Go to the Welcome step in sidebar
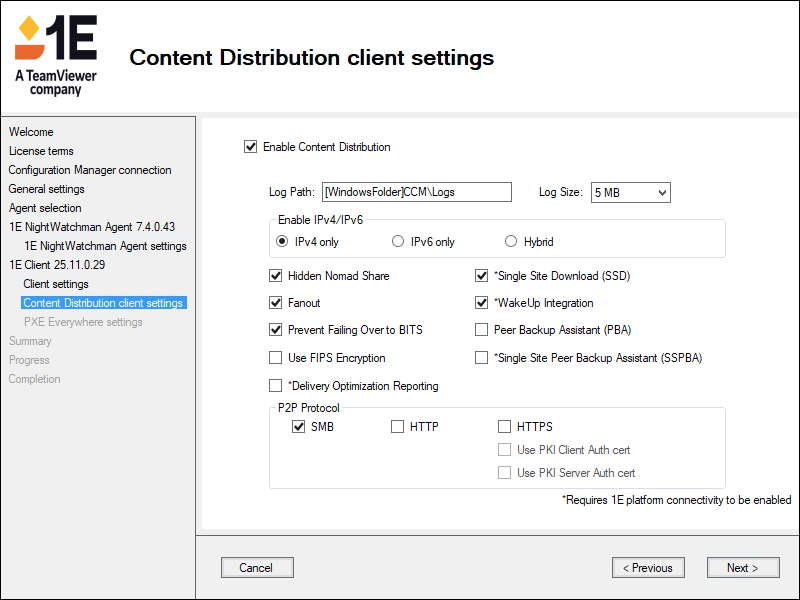This screenshot has height=600, width=800. click(31, 132)
